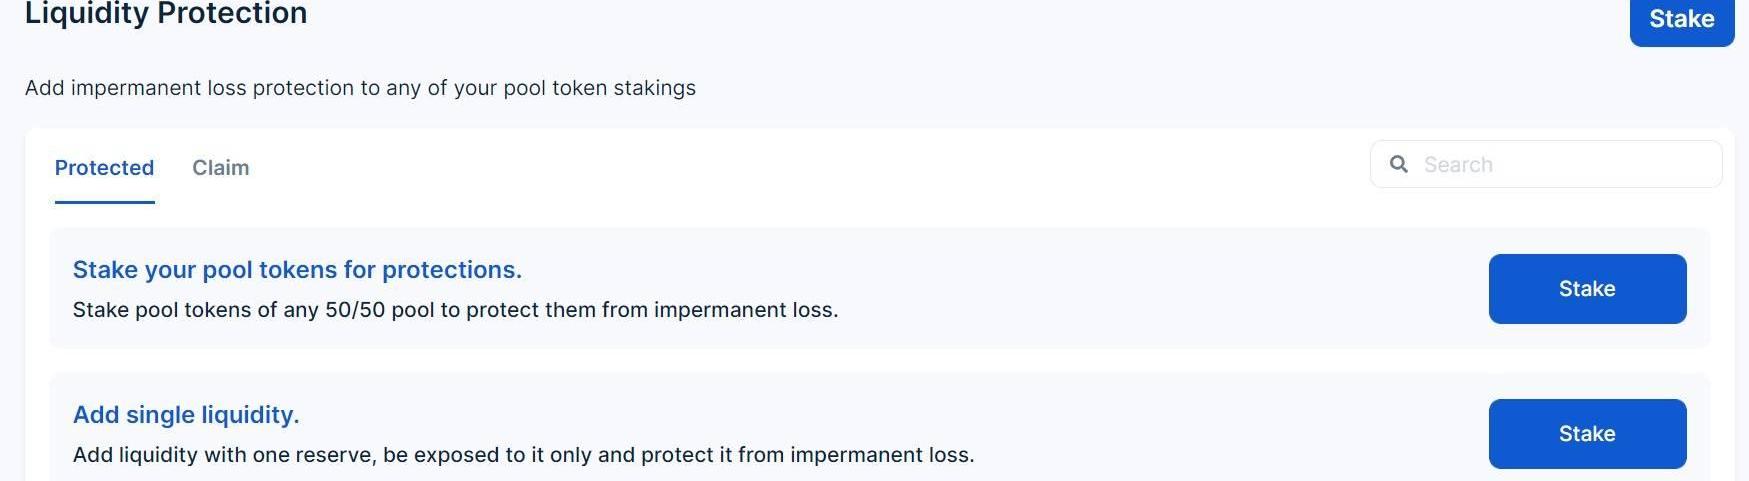The image size is (1749, 481).
Task: Focus the Search input field
Action: (x=1546, y=164)
